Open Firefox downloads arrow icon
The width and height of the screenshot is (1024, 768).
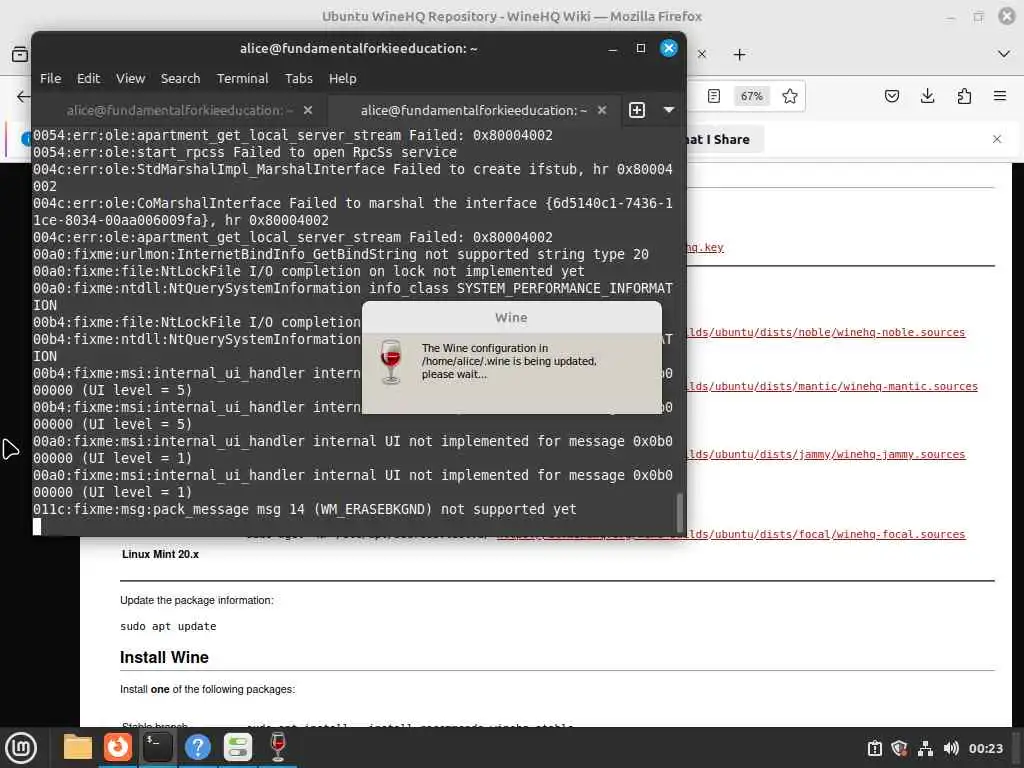click(927, 96)
